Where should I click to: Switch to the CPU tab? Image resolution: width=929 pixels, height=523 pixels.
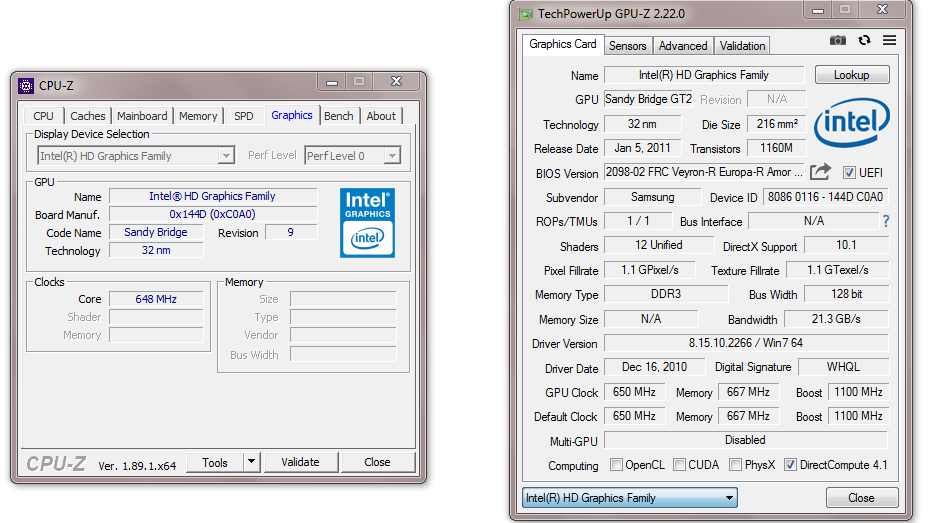coord(43,116)
